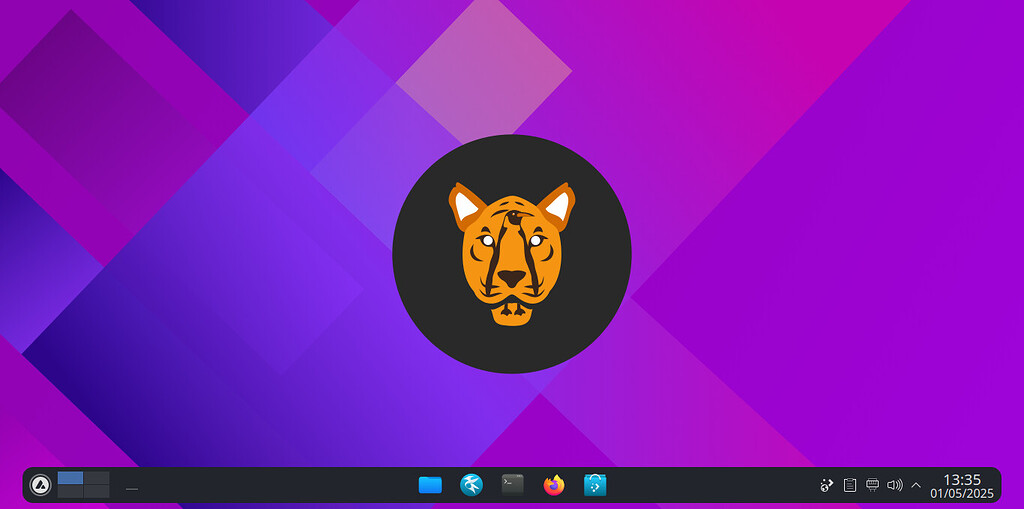Click the volume speaker icon
This screenshot has height=509, width=1024.
894,485
